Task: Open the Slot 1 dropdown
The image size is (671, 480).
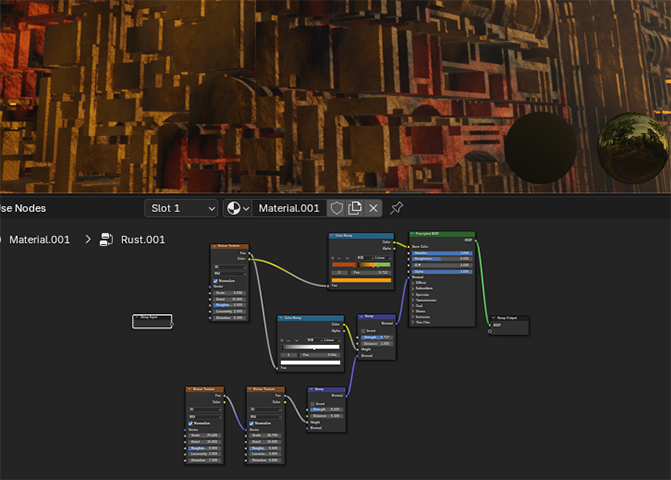Action: coord(181,208)
